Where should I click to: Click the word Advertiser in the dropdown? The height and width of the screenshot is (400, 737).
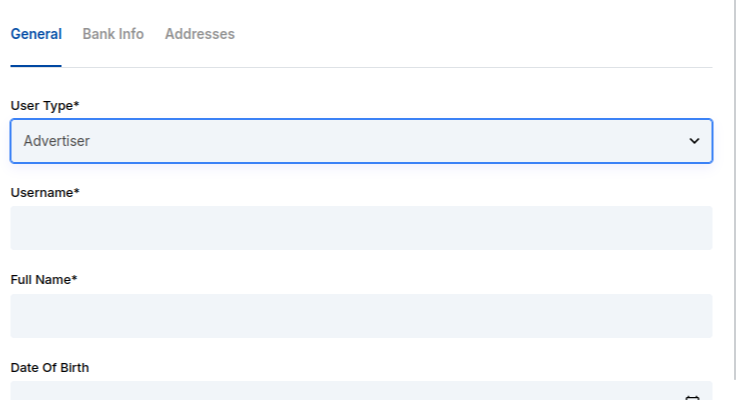(x=57, y=141)
